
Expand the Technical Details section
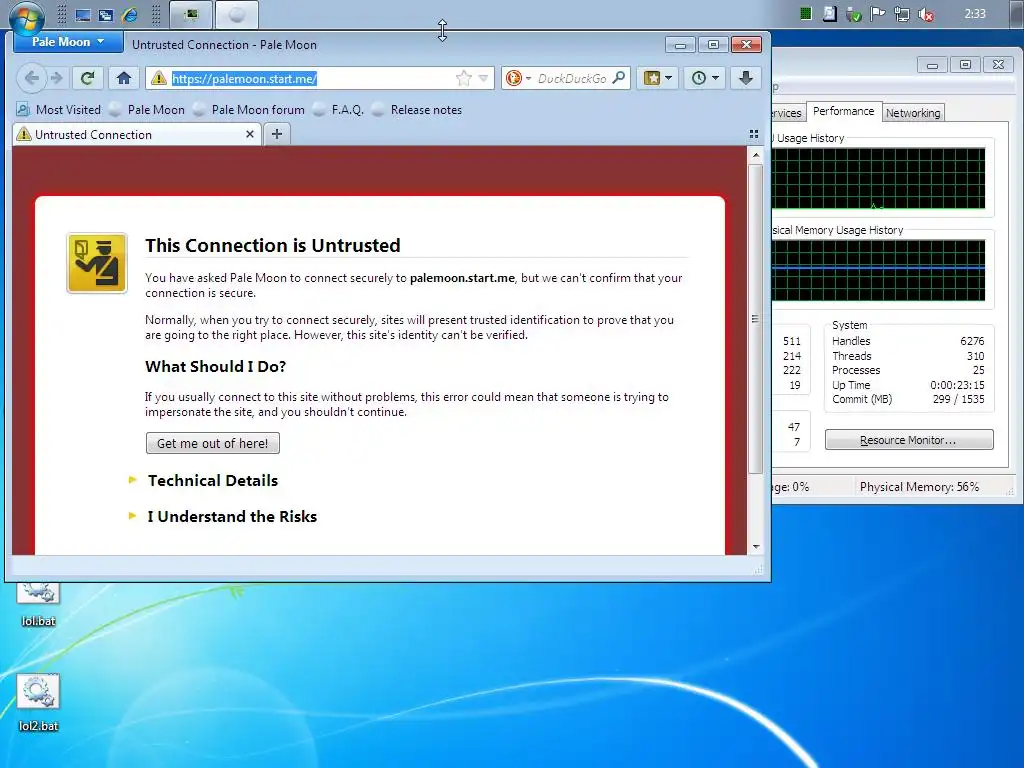(212, 481)
